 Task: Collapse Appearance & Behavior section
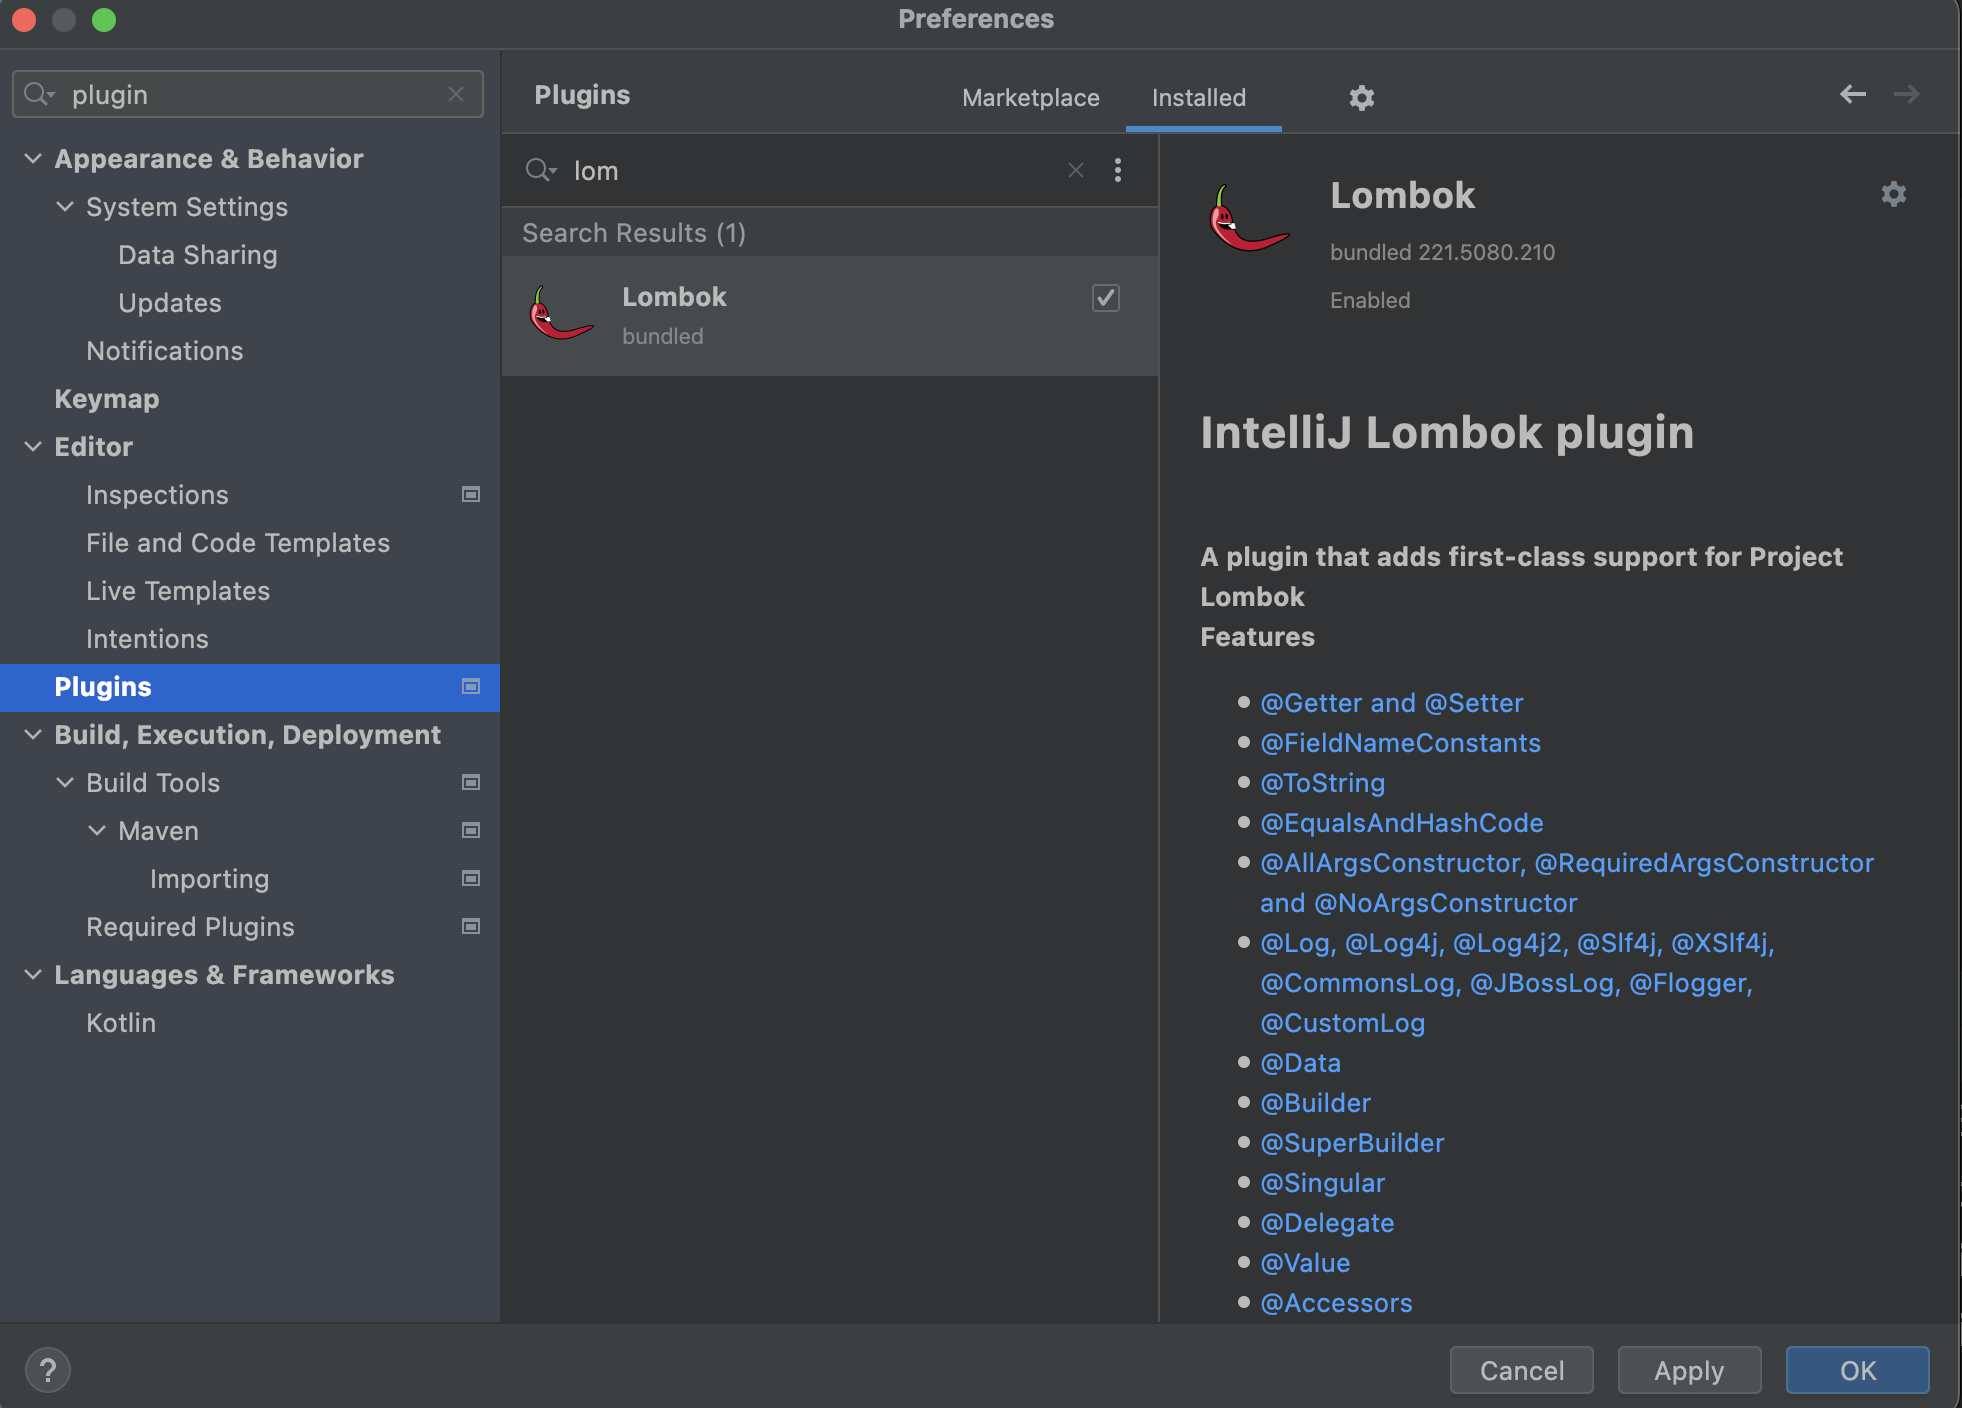tap(33, 158)
